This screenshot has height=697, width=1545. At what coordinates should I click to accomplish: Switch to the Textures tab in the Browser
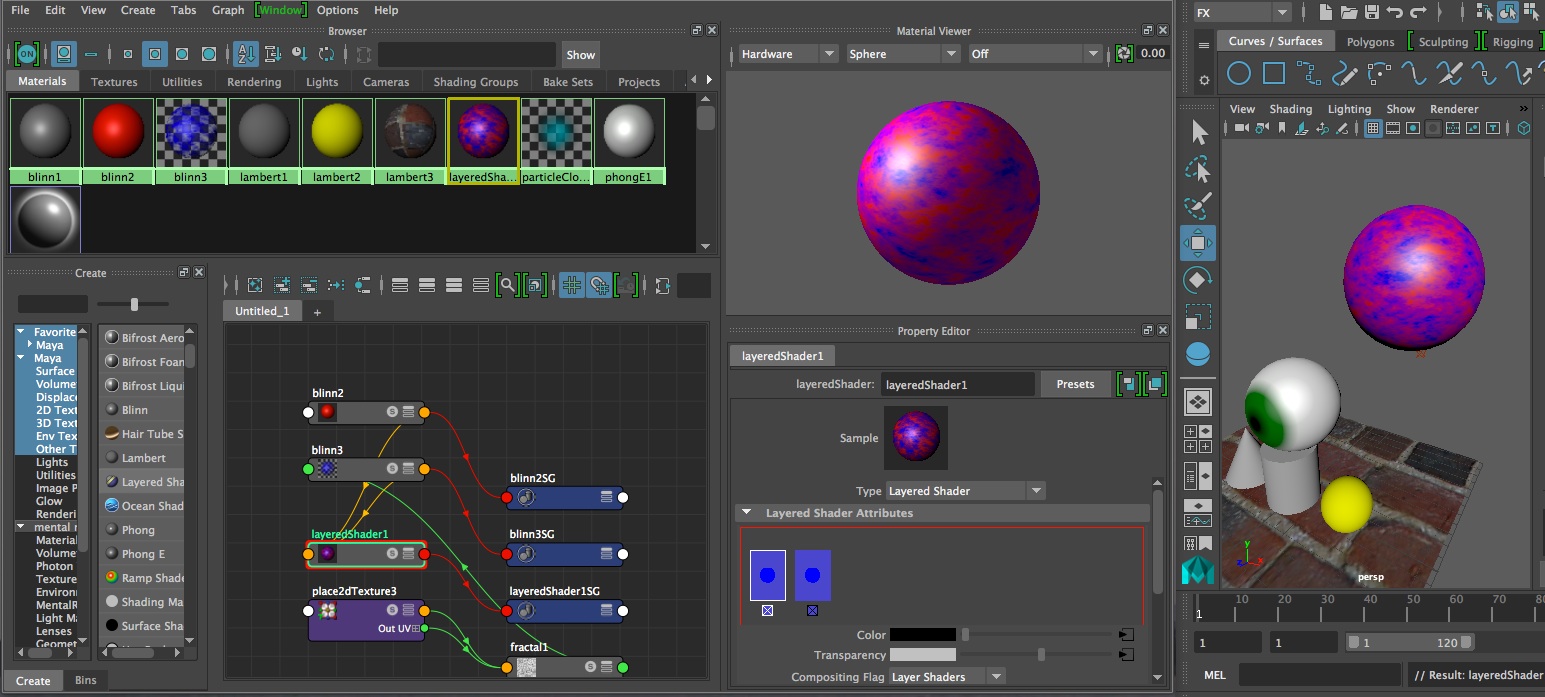click(x=114, y=81)
